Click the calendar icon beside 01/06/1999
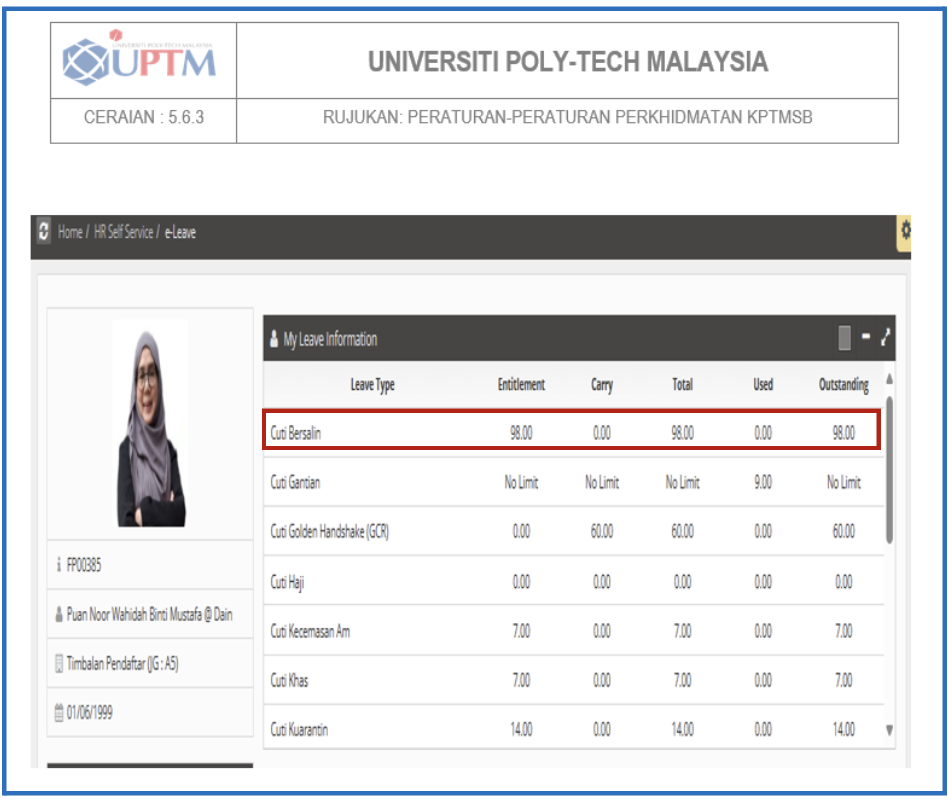The width and height of the screenshot is (948, 800). tap(59, 713)
